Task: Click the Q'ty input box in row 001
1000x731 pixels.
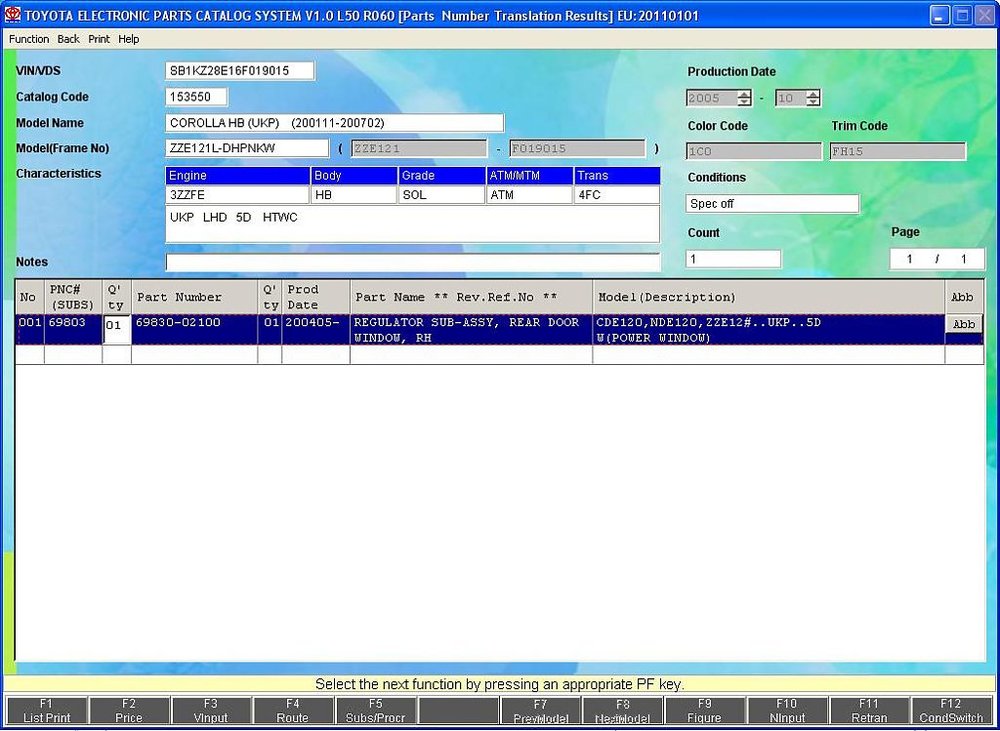Action: click(x=117, y=330)
